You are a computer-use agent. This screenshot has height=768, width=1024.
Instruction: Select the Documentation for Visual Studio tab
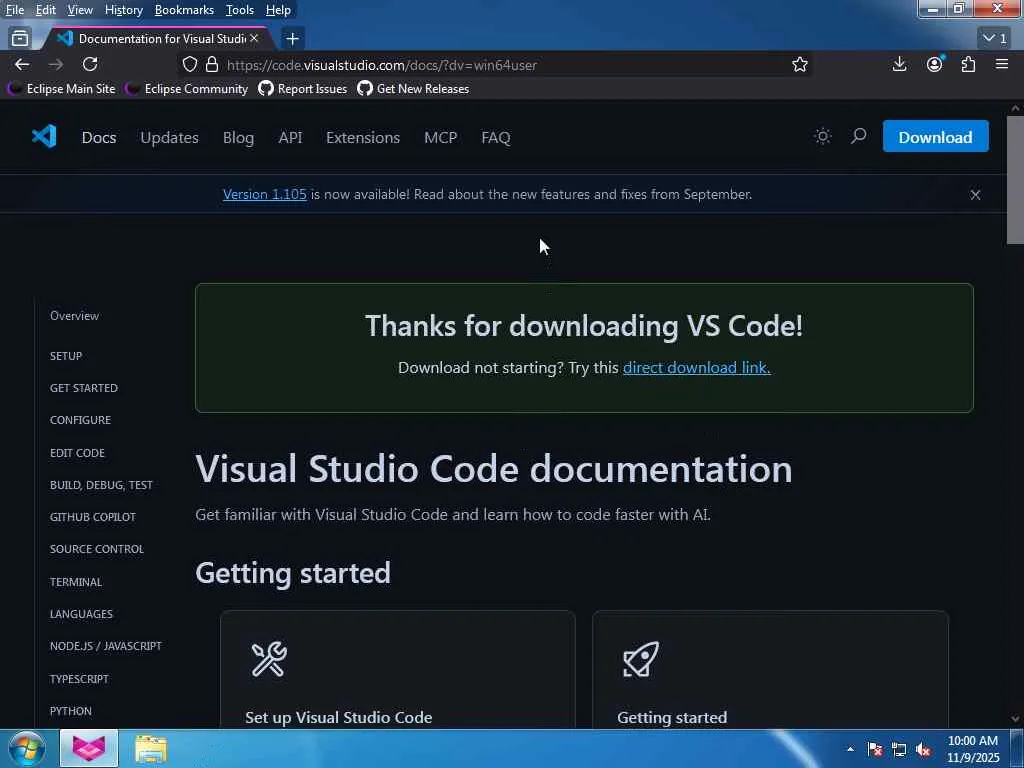(x=157, y=39)
